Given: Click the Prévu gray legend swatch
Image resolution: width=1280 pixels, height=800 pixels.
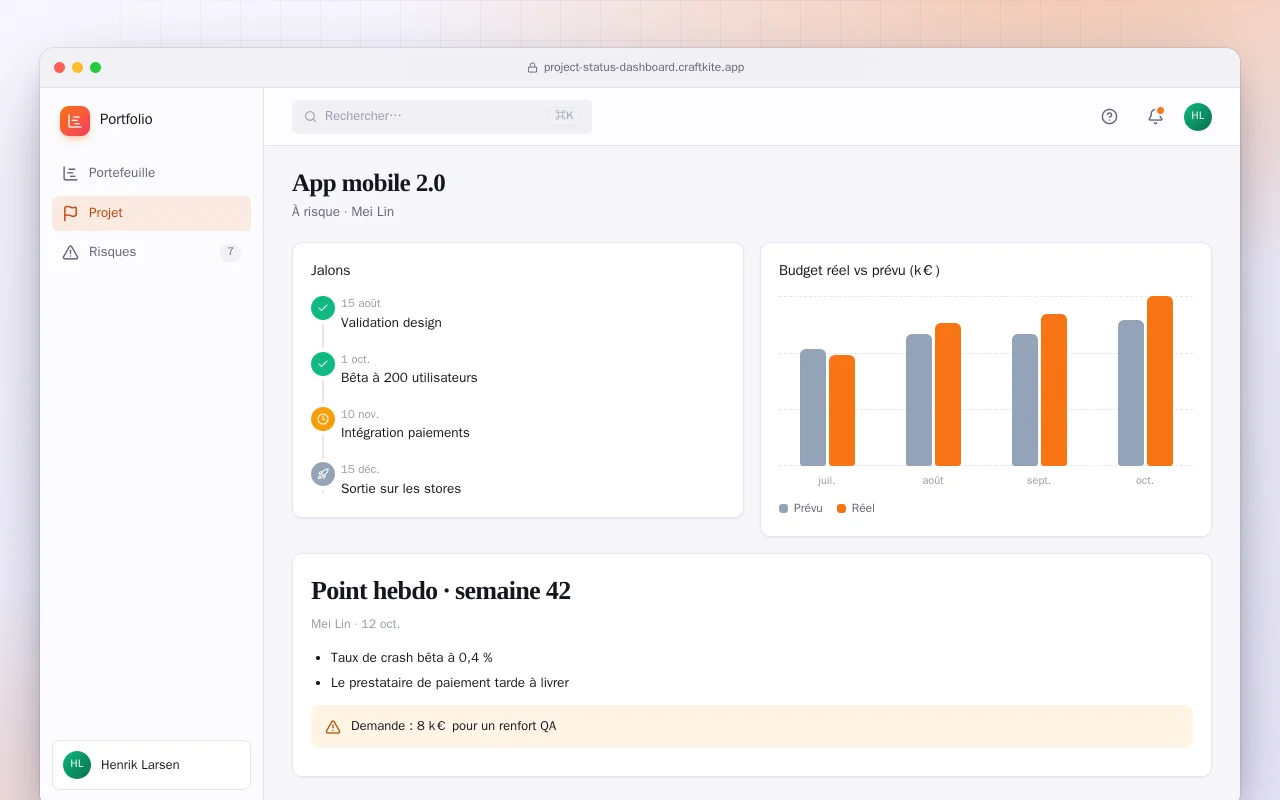Looking at the screenshot, I should (784, 508).
